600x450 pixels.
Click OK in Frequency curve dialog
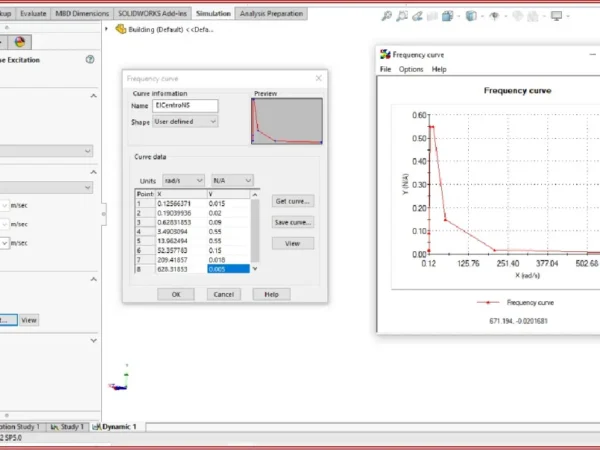click(176, 294)
